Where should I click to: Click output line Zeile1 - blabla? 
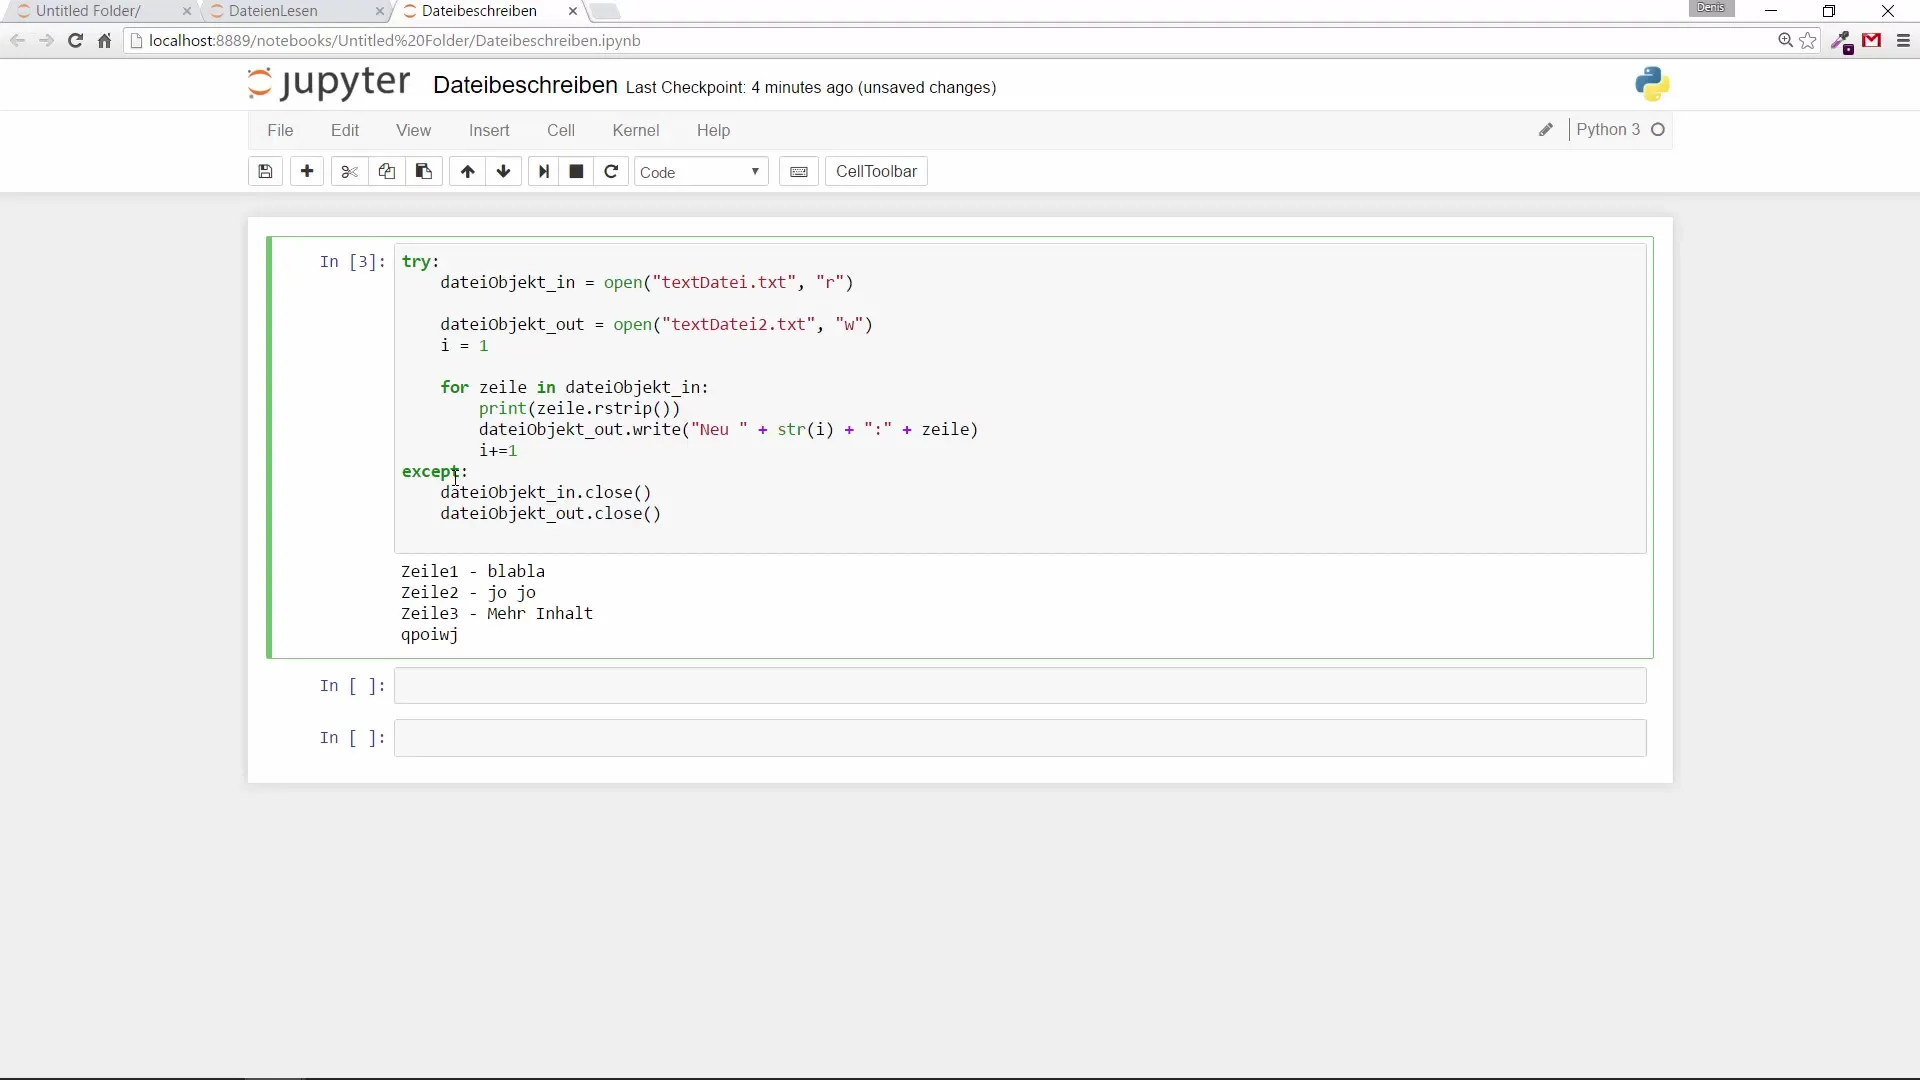473,572
